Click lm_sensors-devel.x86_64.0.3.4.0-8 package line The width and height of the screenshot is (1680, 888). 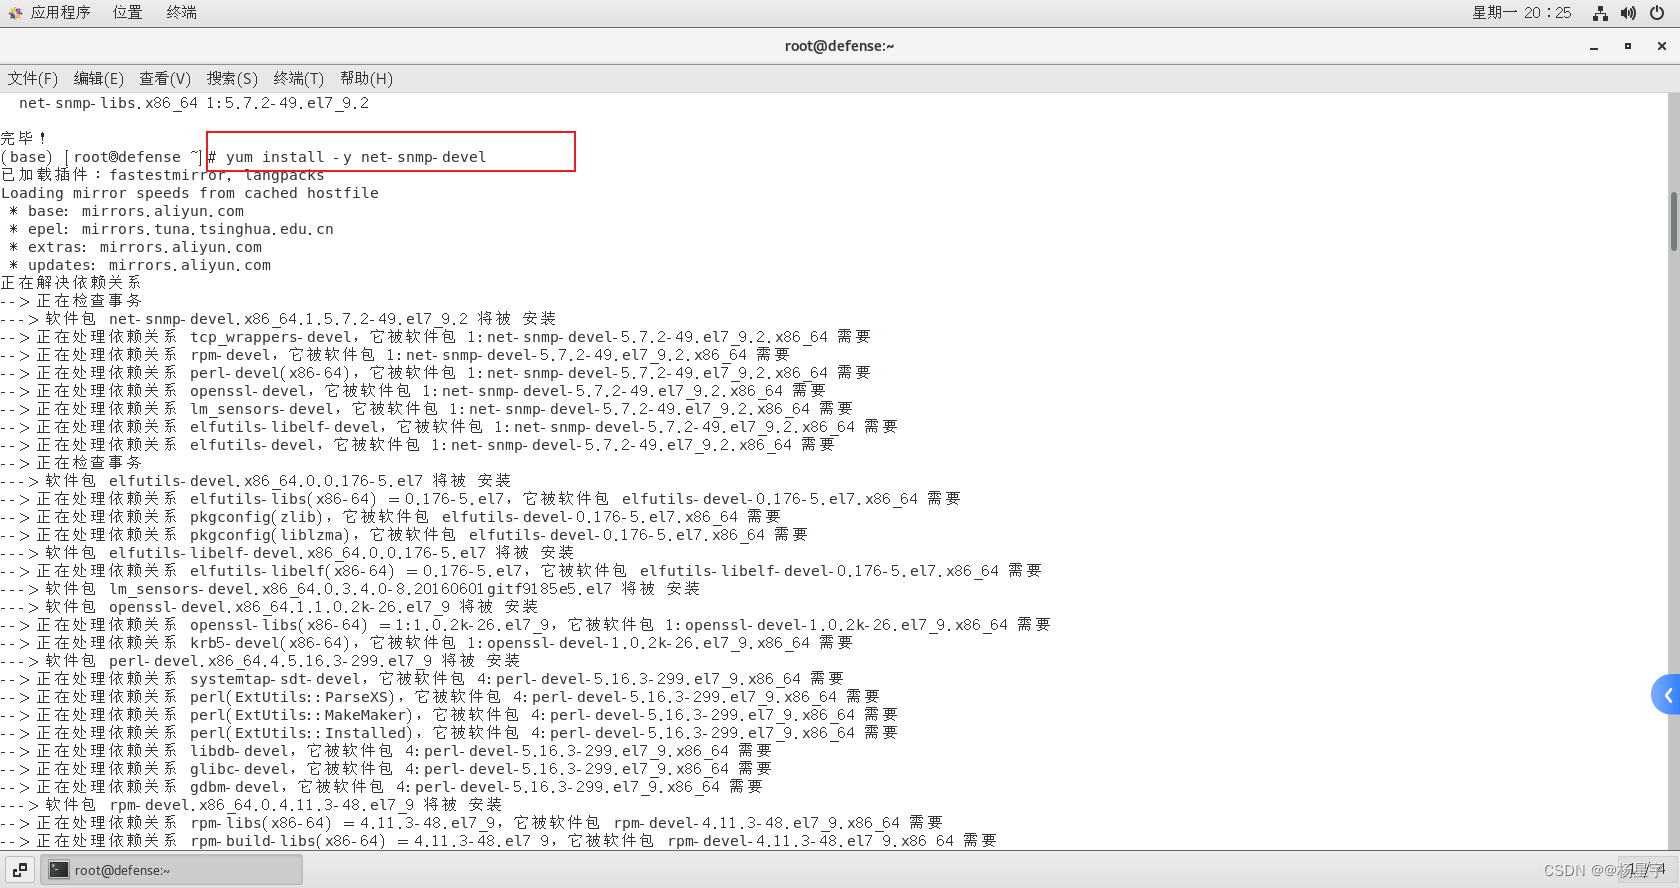350,589
